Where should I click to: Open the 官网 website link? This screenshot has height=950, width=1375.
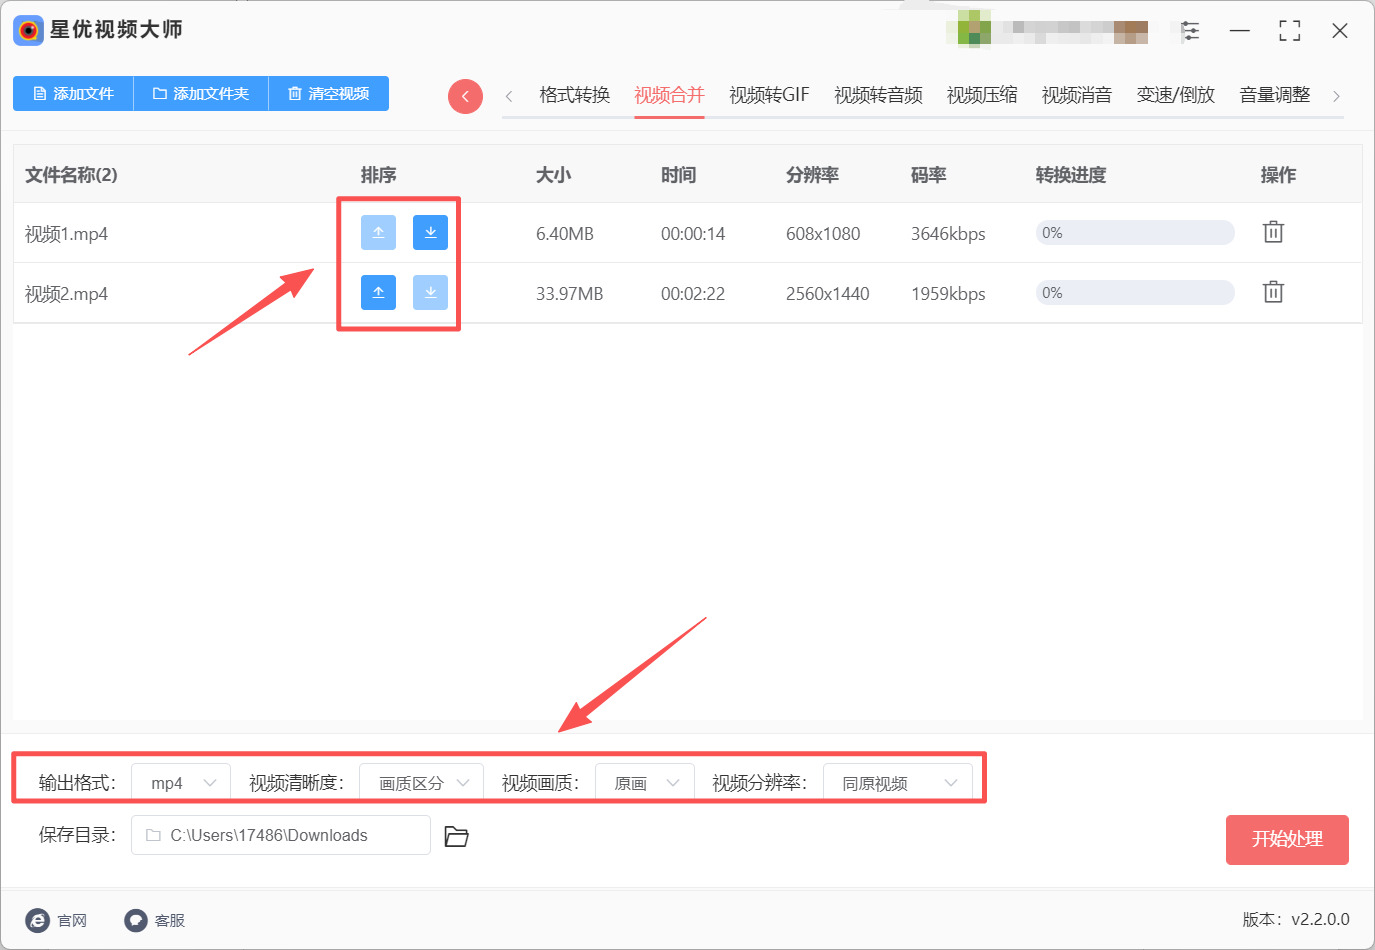pos(57,920)
